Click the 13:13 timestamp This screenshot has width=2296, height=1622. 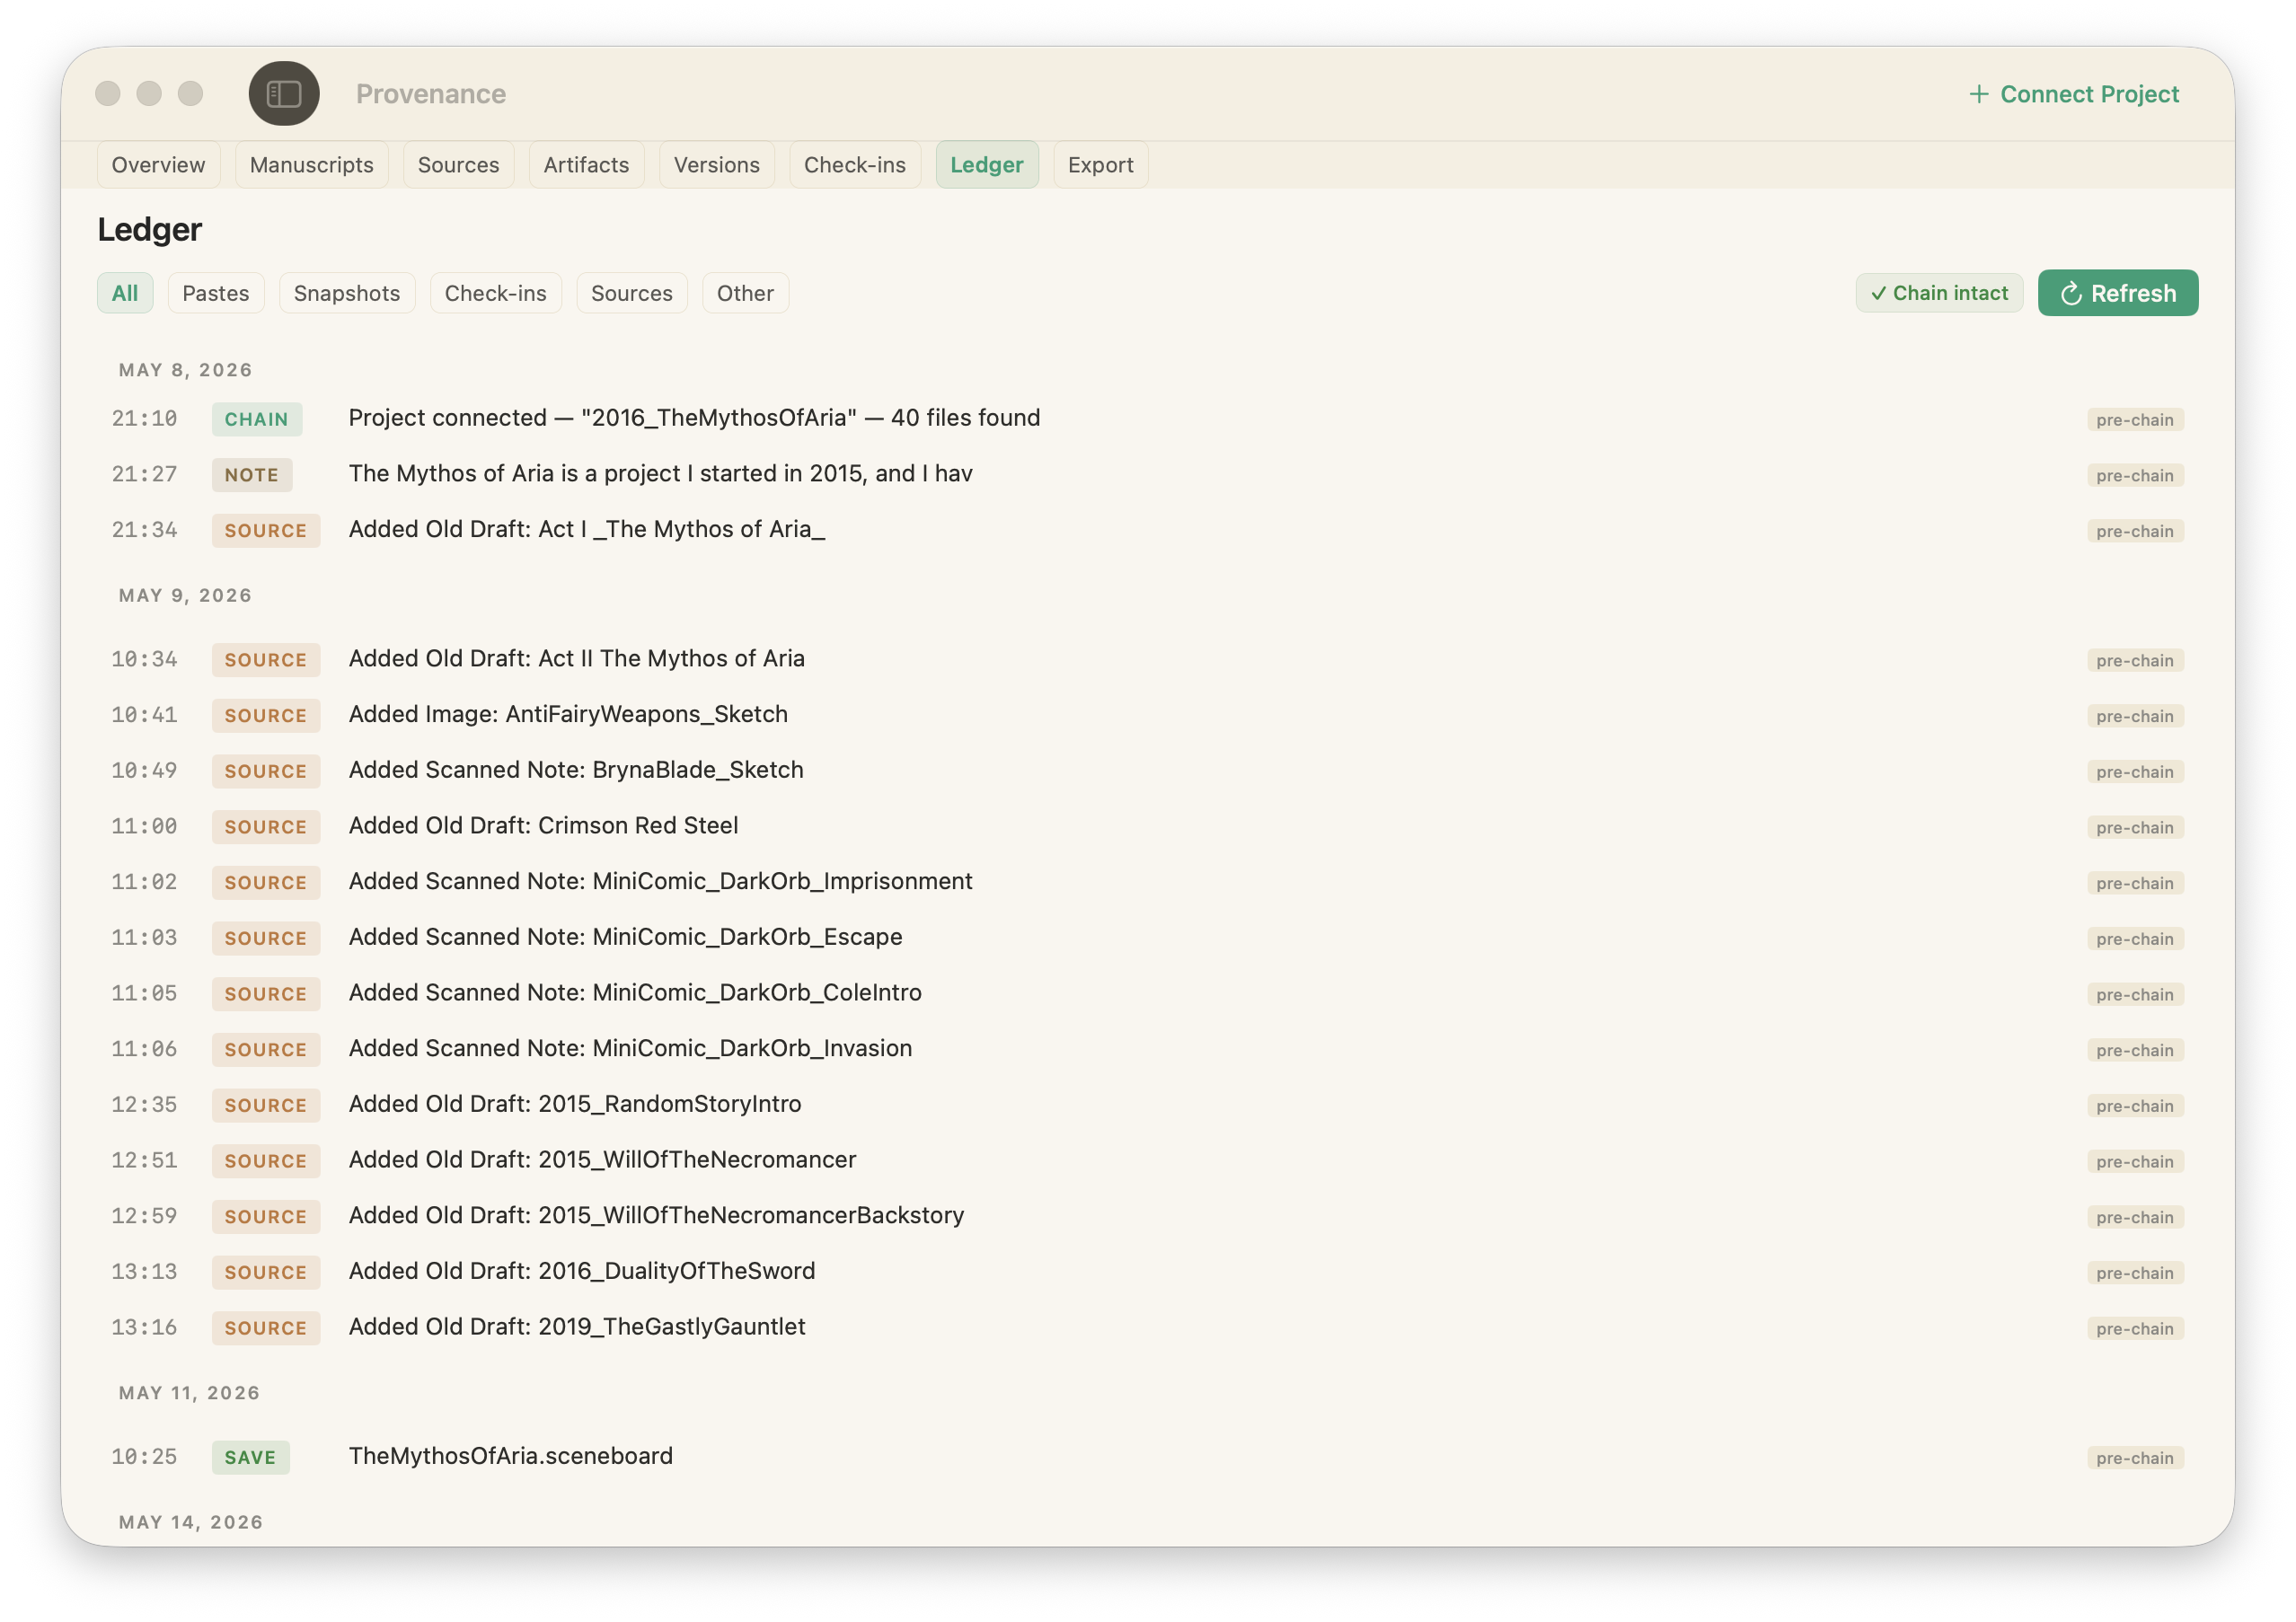click(x=144, y=1272)
